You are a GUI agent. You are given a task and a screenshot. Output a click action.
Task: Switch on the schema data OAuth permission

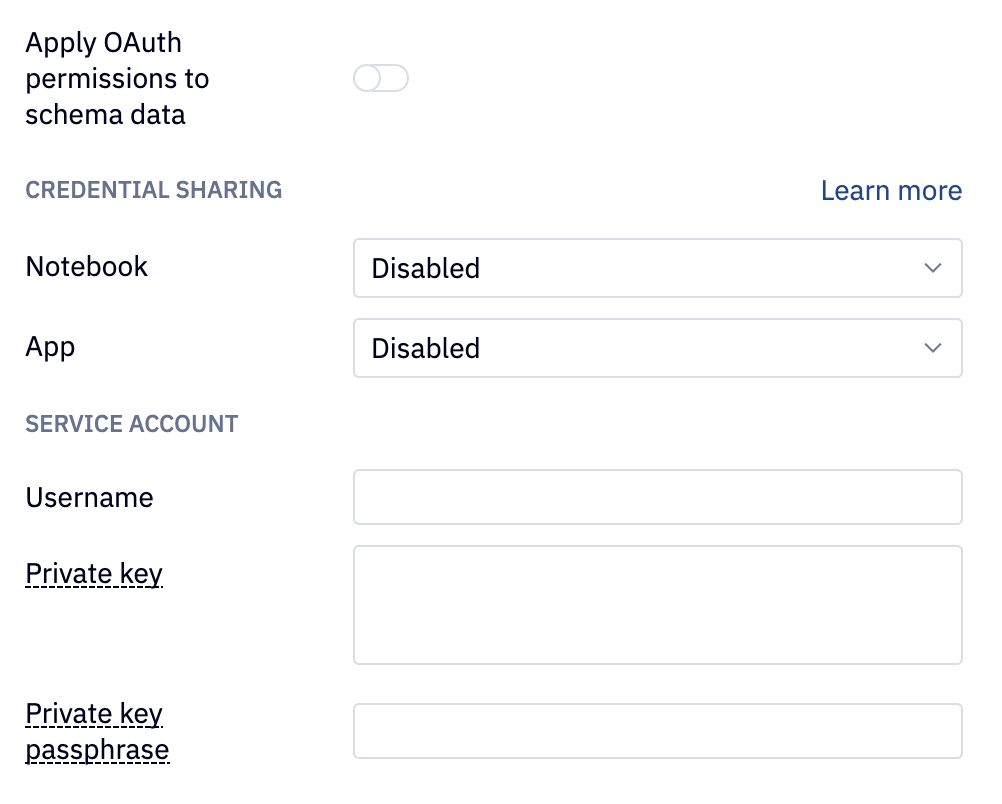pos(381,78)
